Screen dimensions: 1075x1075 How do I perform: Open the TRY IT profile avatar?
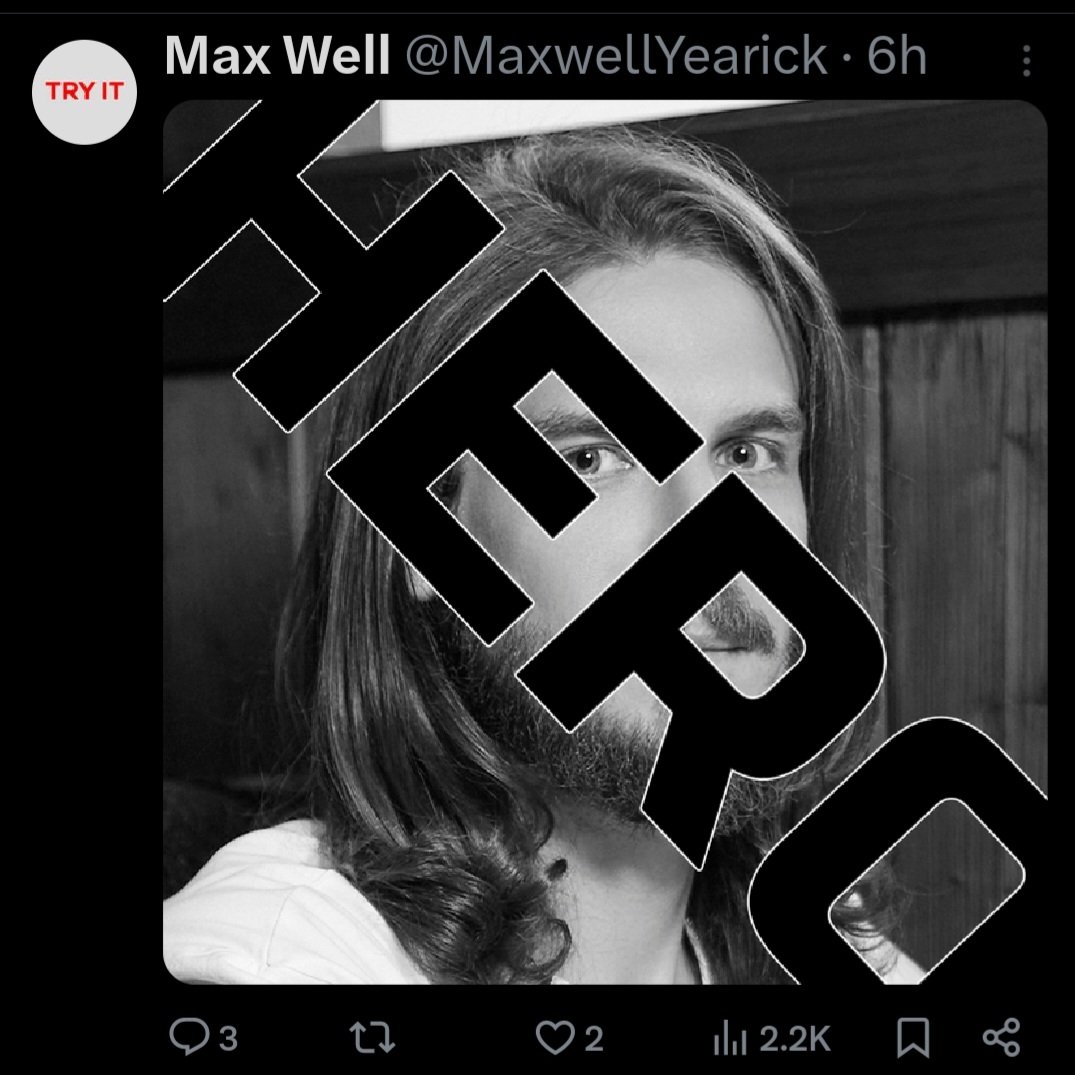(84, 92)
